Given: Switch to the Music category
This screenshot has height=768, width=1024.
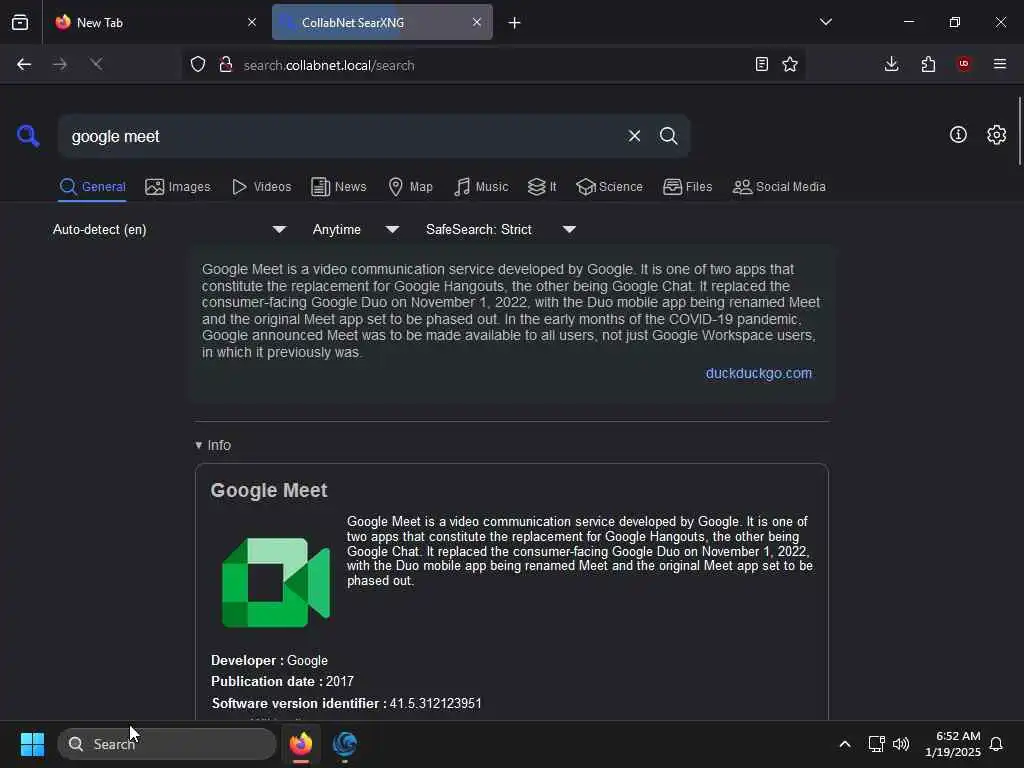Looking at the screenshot, I should (481, 187).
